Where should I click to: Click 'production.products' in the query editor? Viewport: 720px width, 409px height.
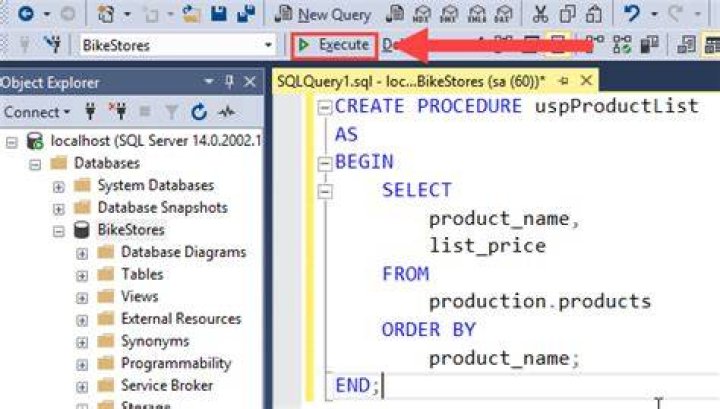pyautogui.click(x=540, y=302)
